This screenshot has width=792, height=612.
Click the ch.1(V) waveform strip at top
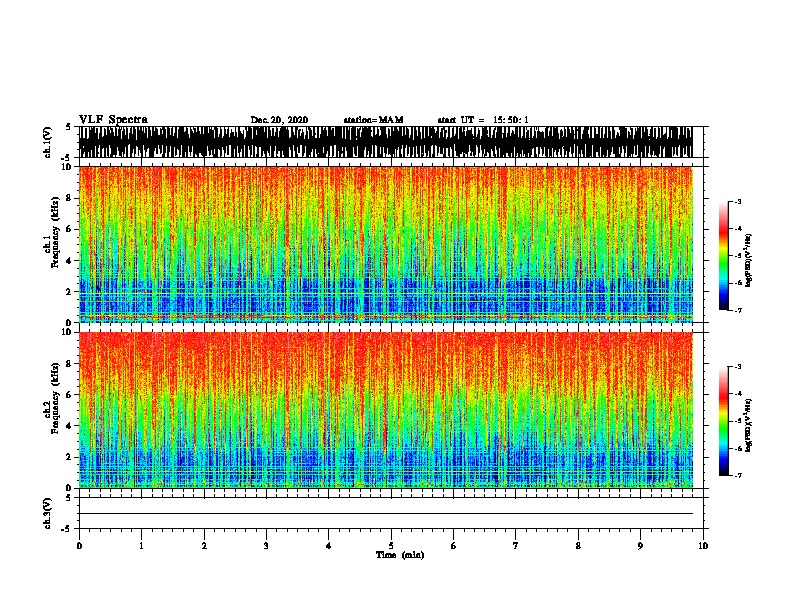point(386,142)
